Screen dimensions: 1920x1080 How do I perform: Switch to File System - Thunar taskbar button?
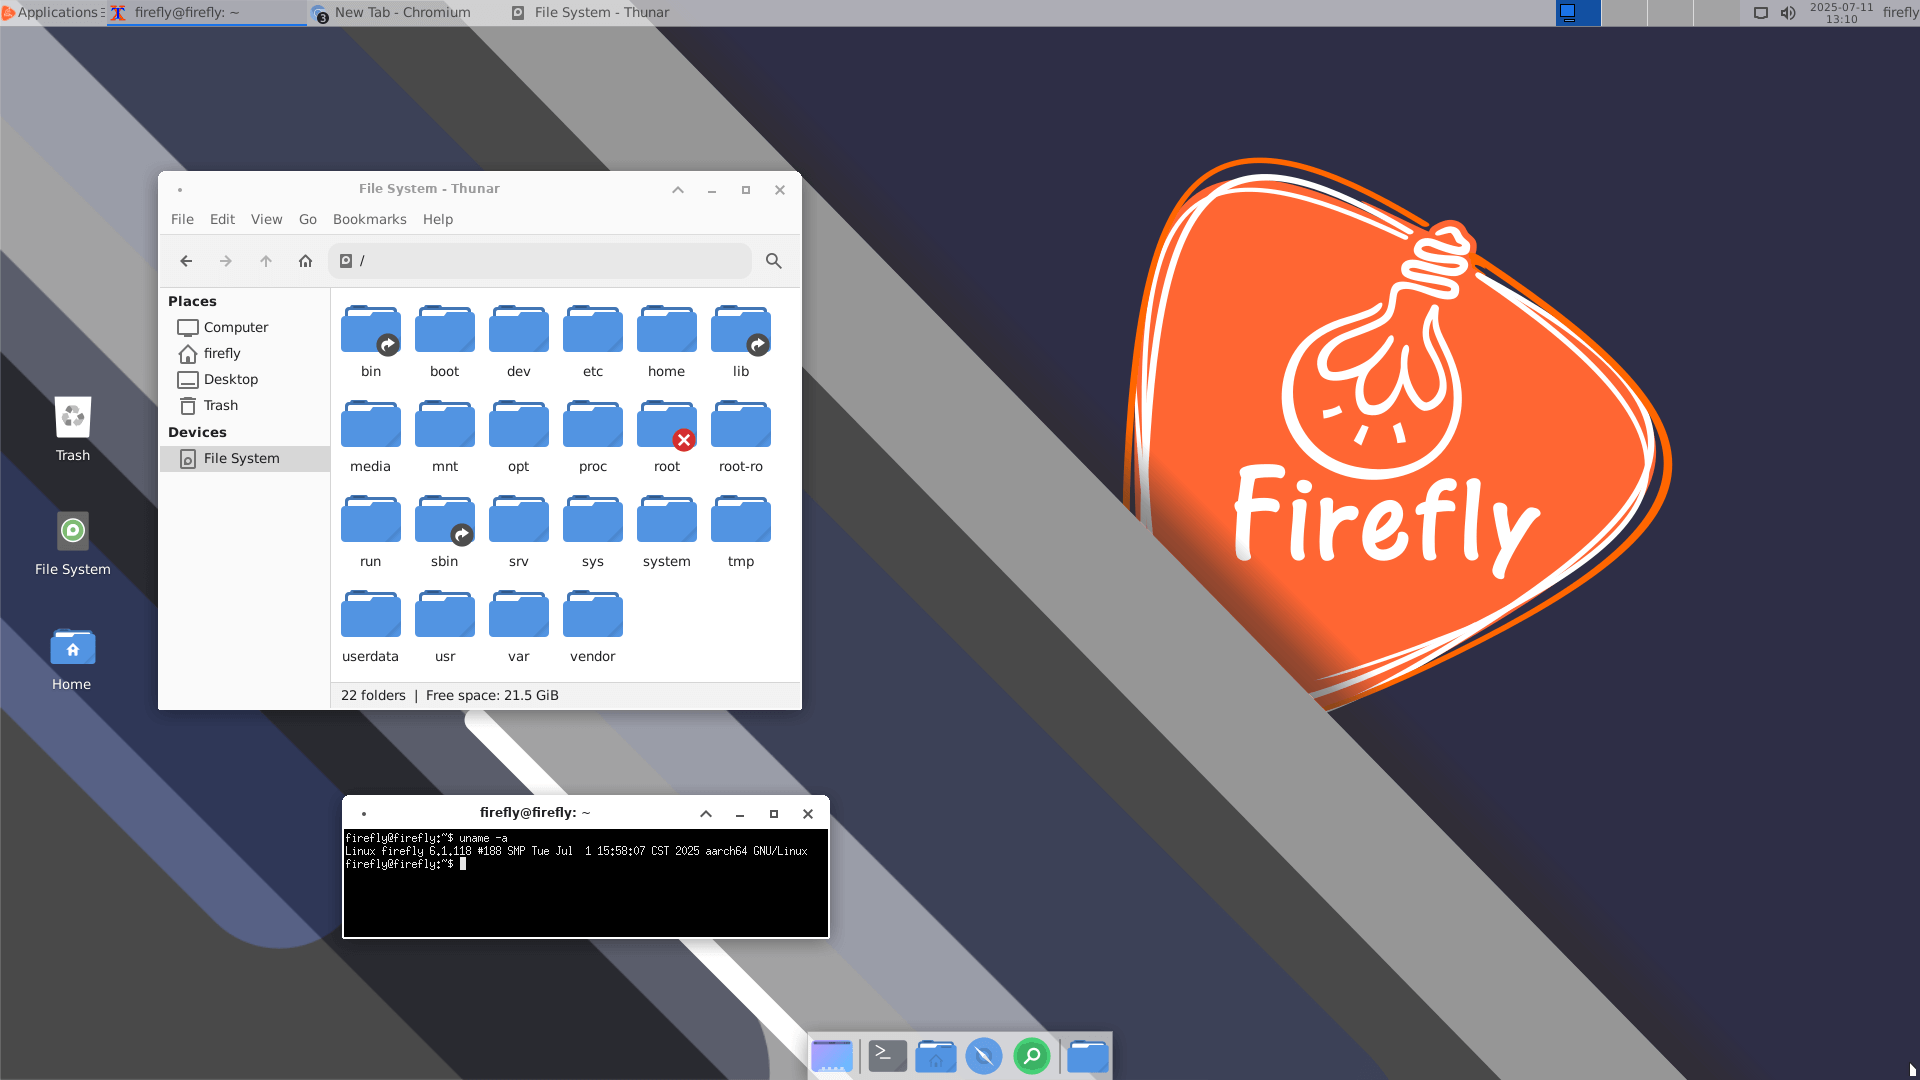(x=607, y=13)
